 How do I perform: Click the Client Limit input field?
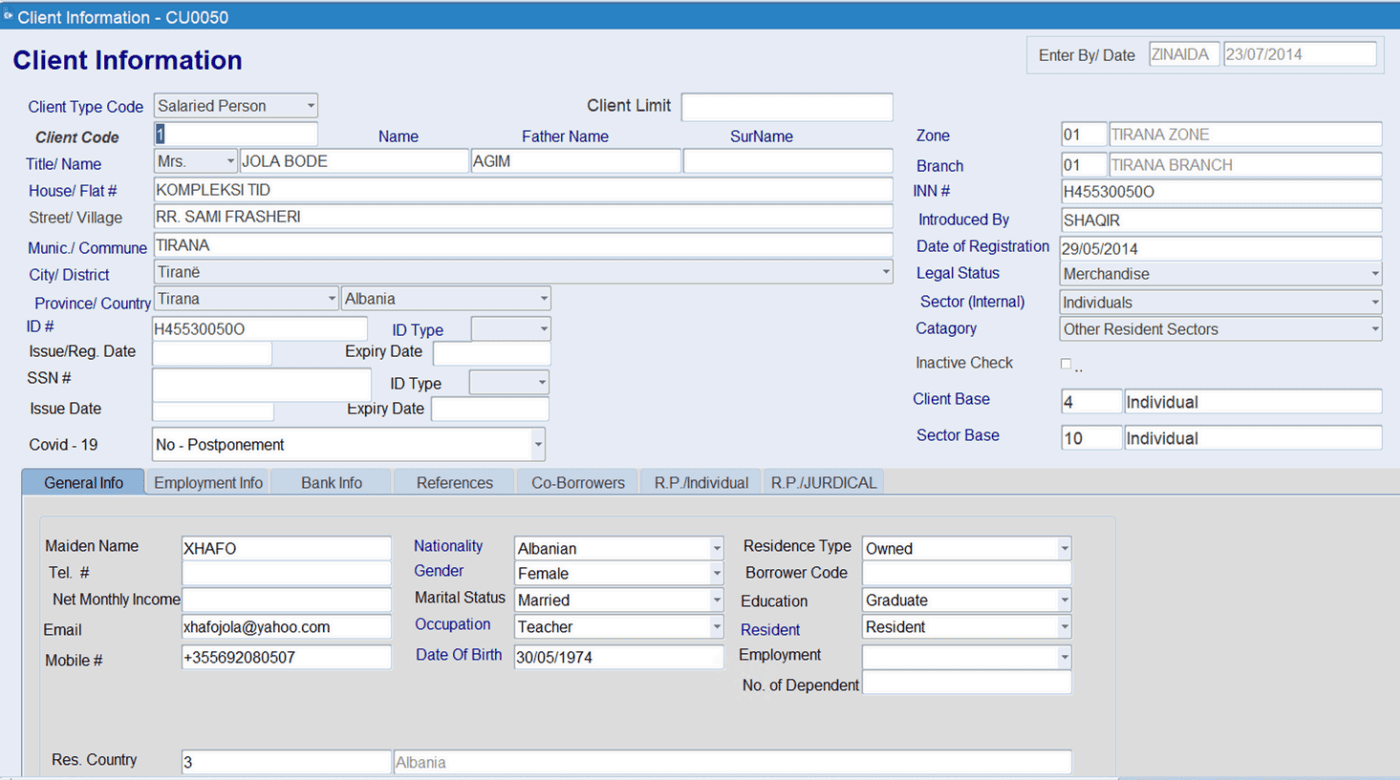click(786, 107)
